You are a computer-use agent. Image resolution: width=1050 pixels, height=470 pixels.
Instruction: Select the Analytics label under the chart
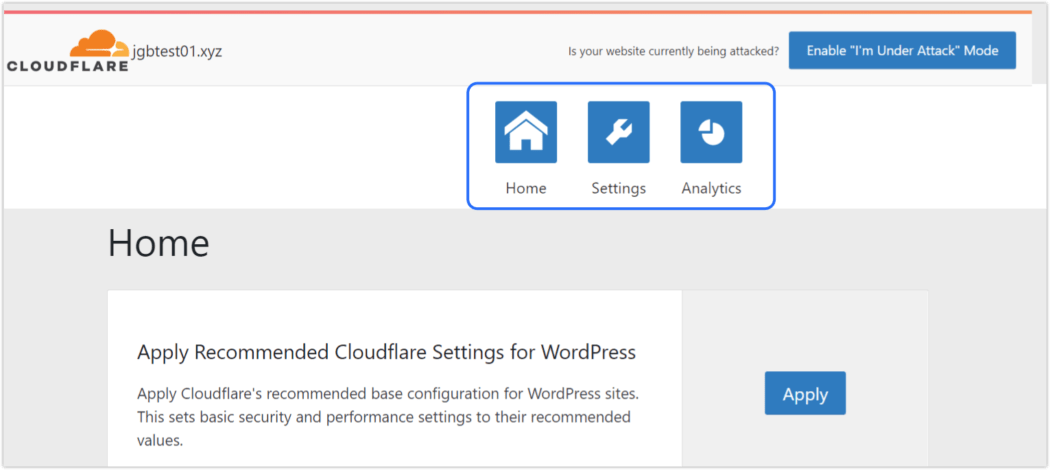point(711,188)
